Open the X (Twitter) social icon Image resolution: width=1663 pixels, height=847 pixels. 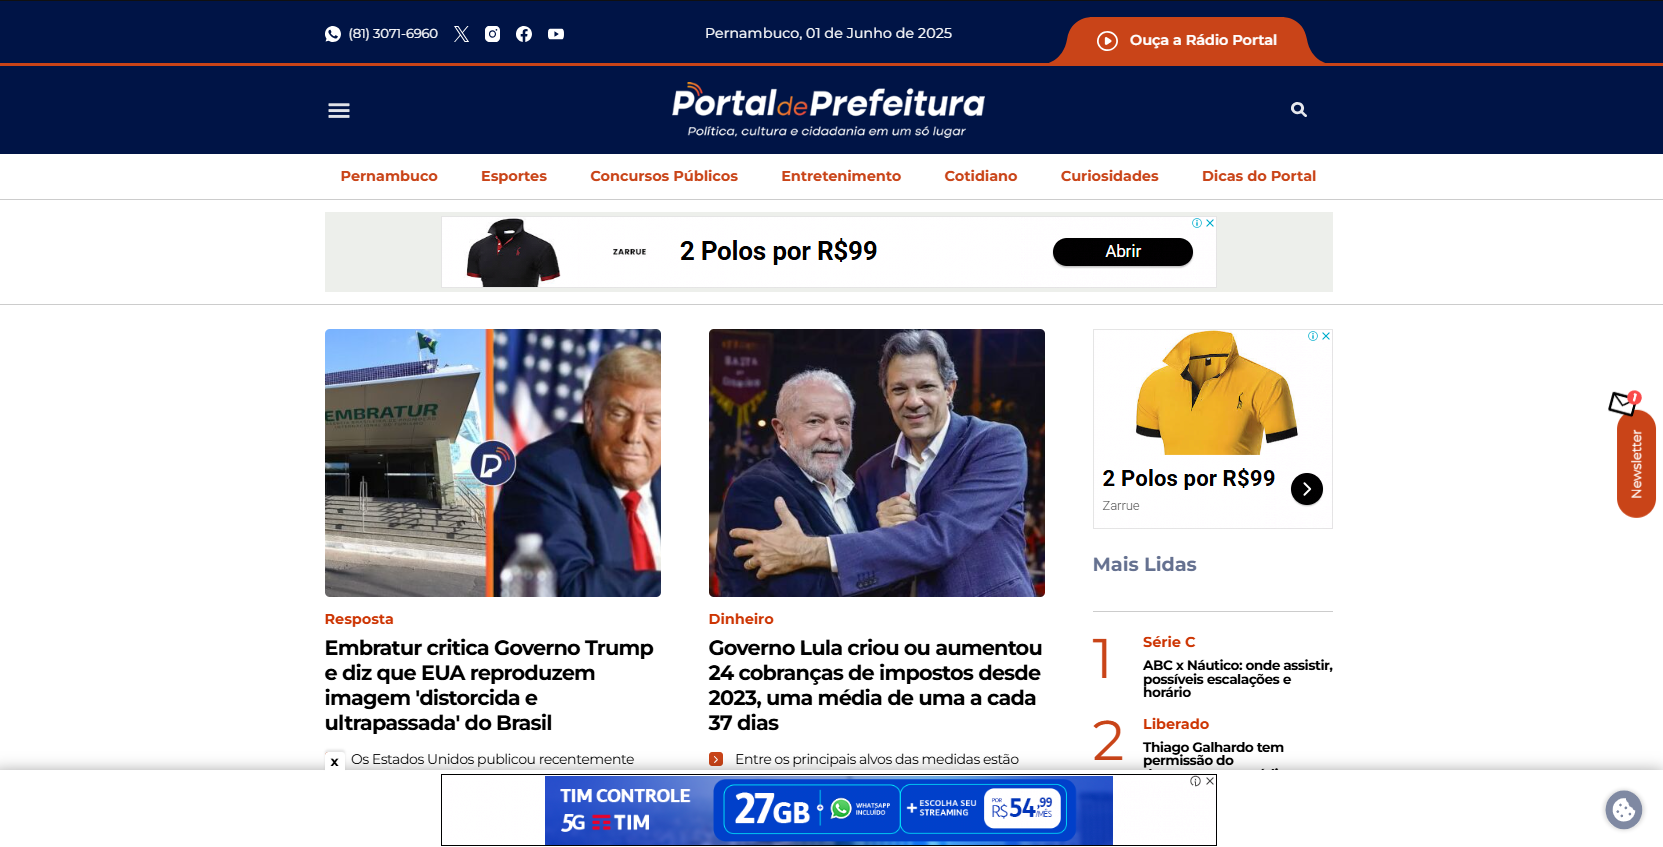[x=461, y=34]
